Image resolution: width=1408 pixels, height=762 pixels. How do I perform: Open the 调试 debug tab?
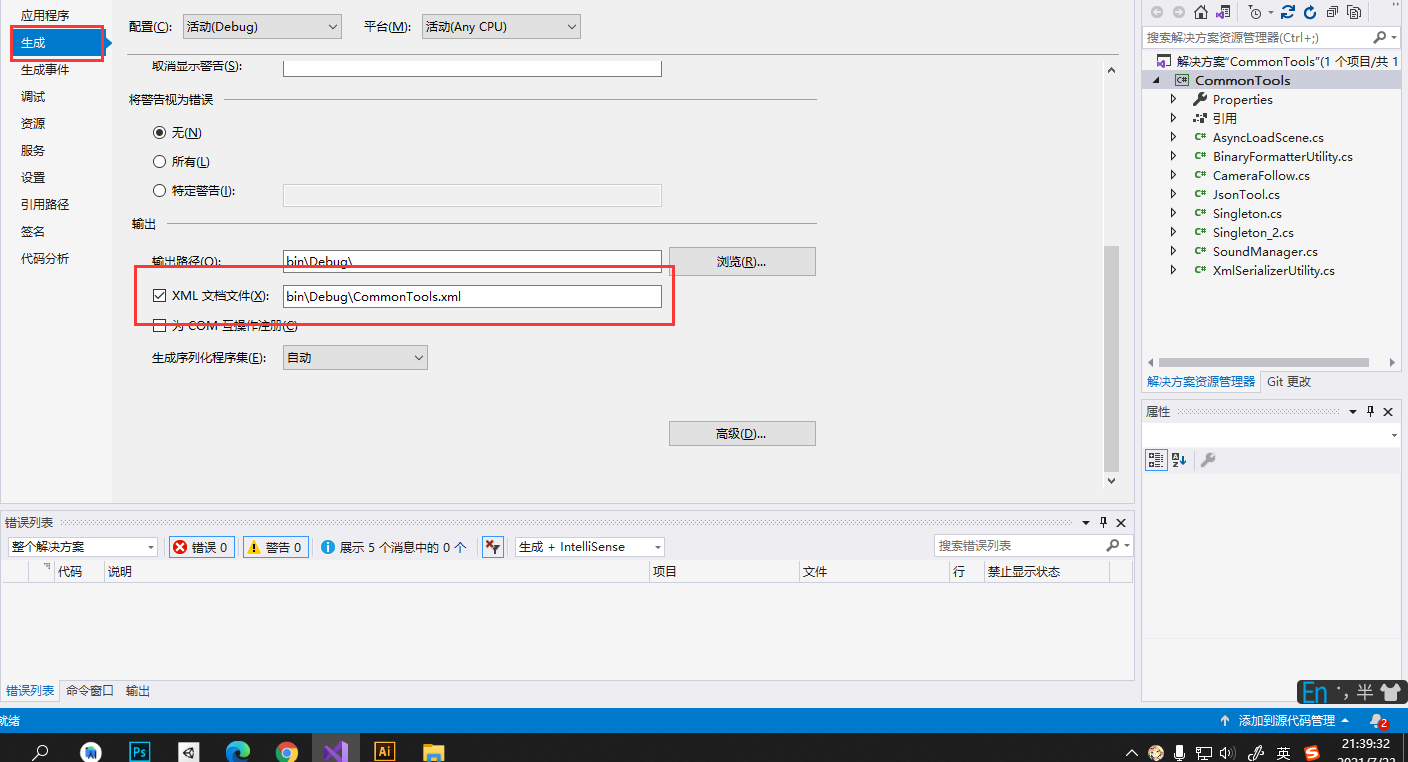pyautogui.click(x=33, y=96)
